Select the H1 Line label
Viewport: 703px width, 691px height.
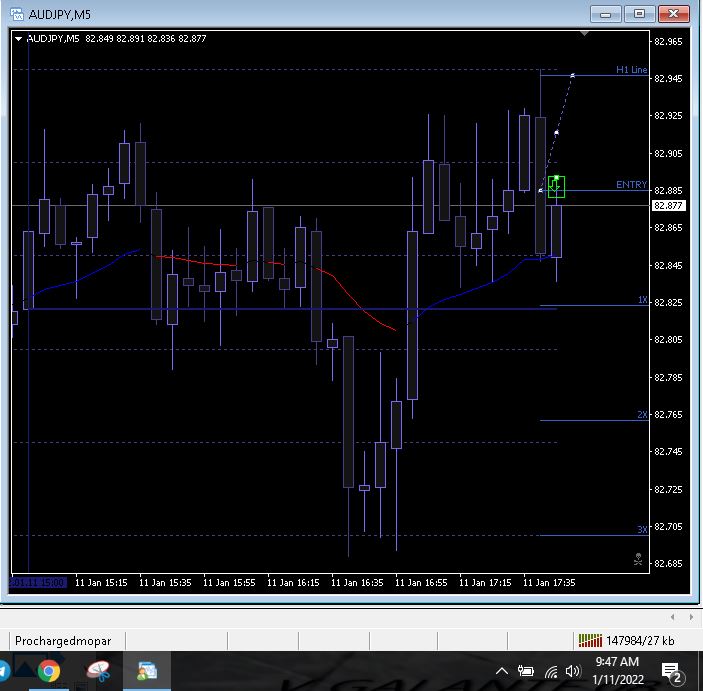click(x=631, y=70)
